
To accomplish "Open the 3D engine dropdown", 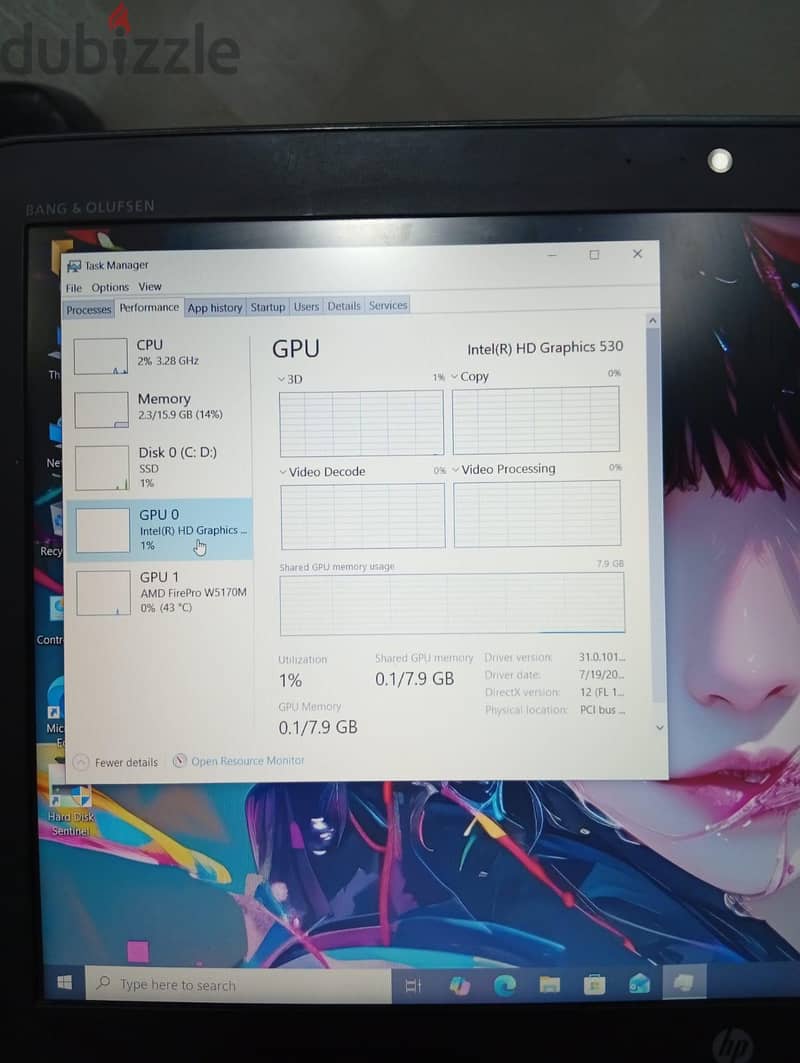I will tap(290, 379).
